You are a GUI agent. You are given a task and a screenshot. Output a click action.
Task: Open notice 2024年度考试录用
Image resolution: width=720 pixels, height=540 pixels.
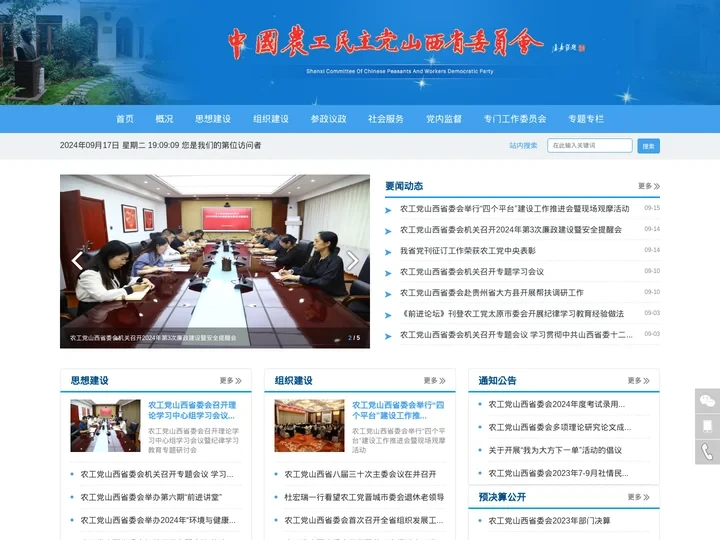[557, 405]
